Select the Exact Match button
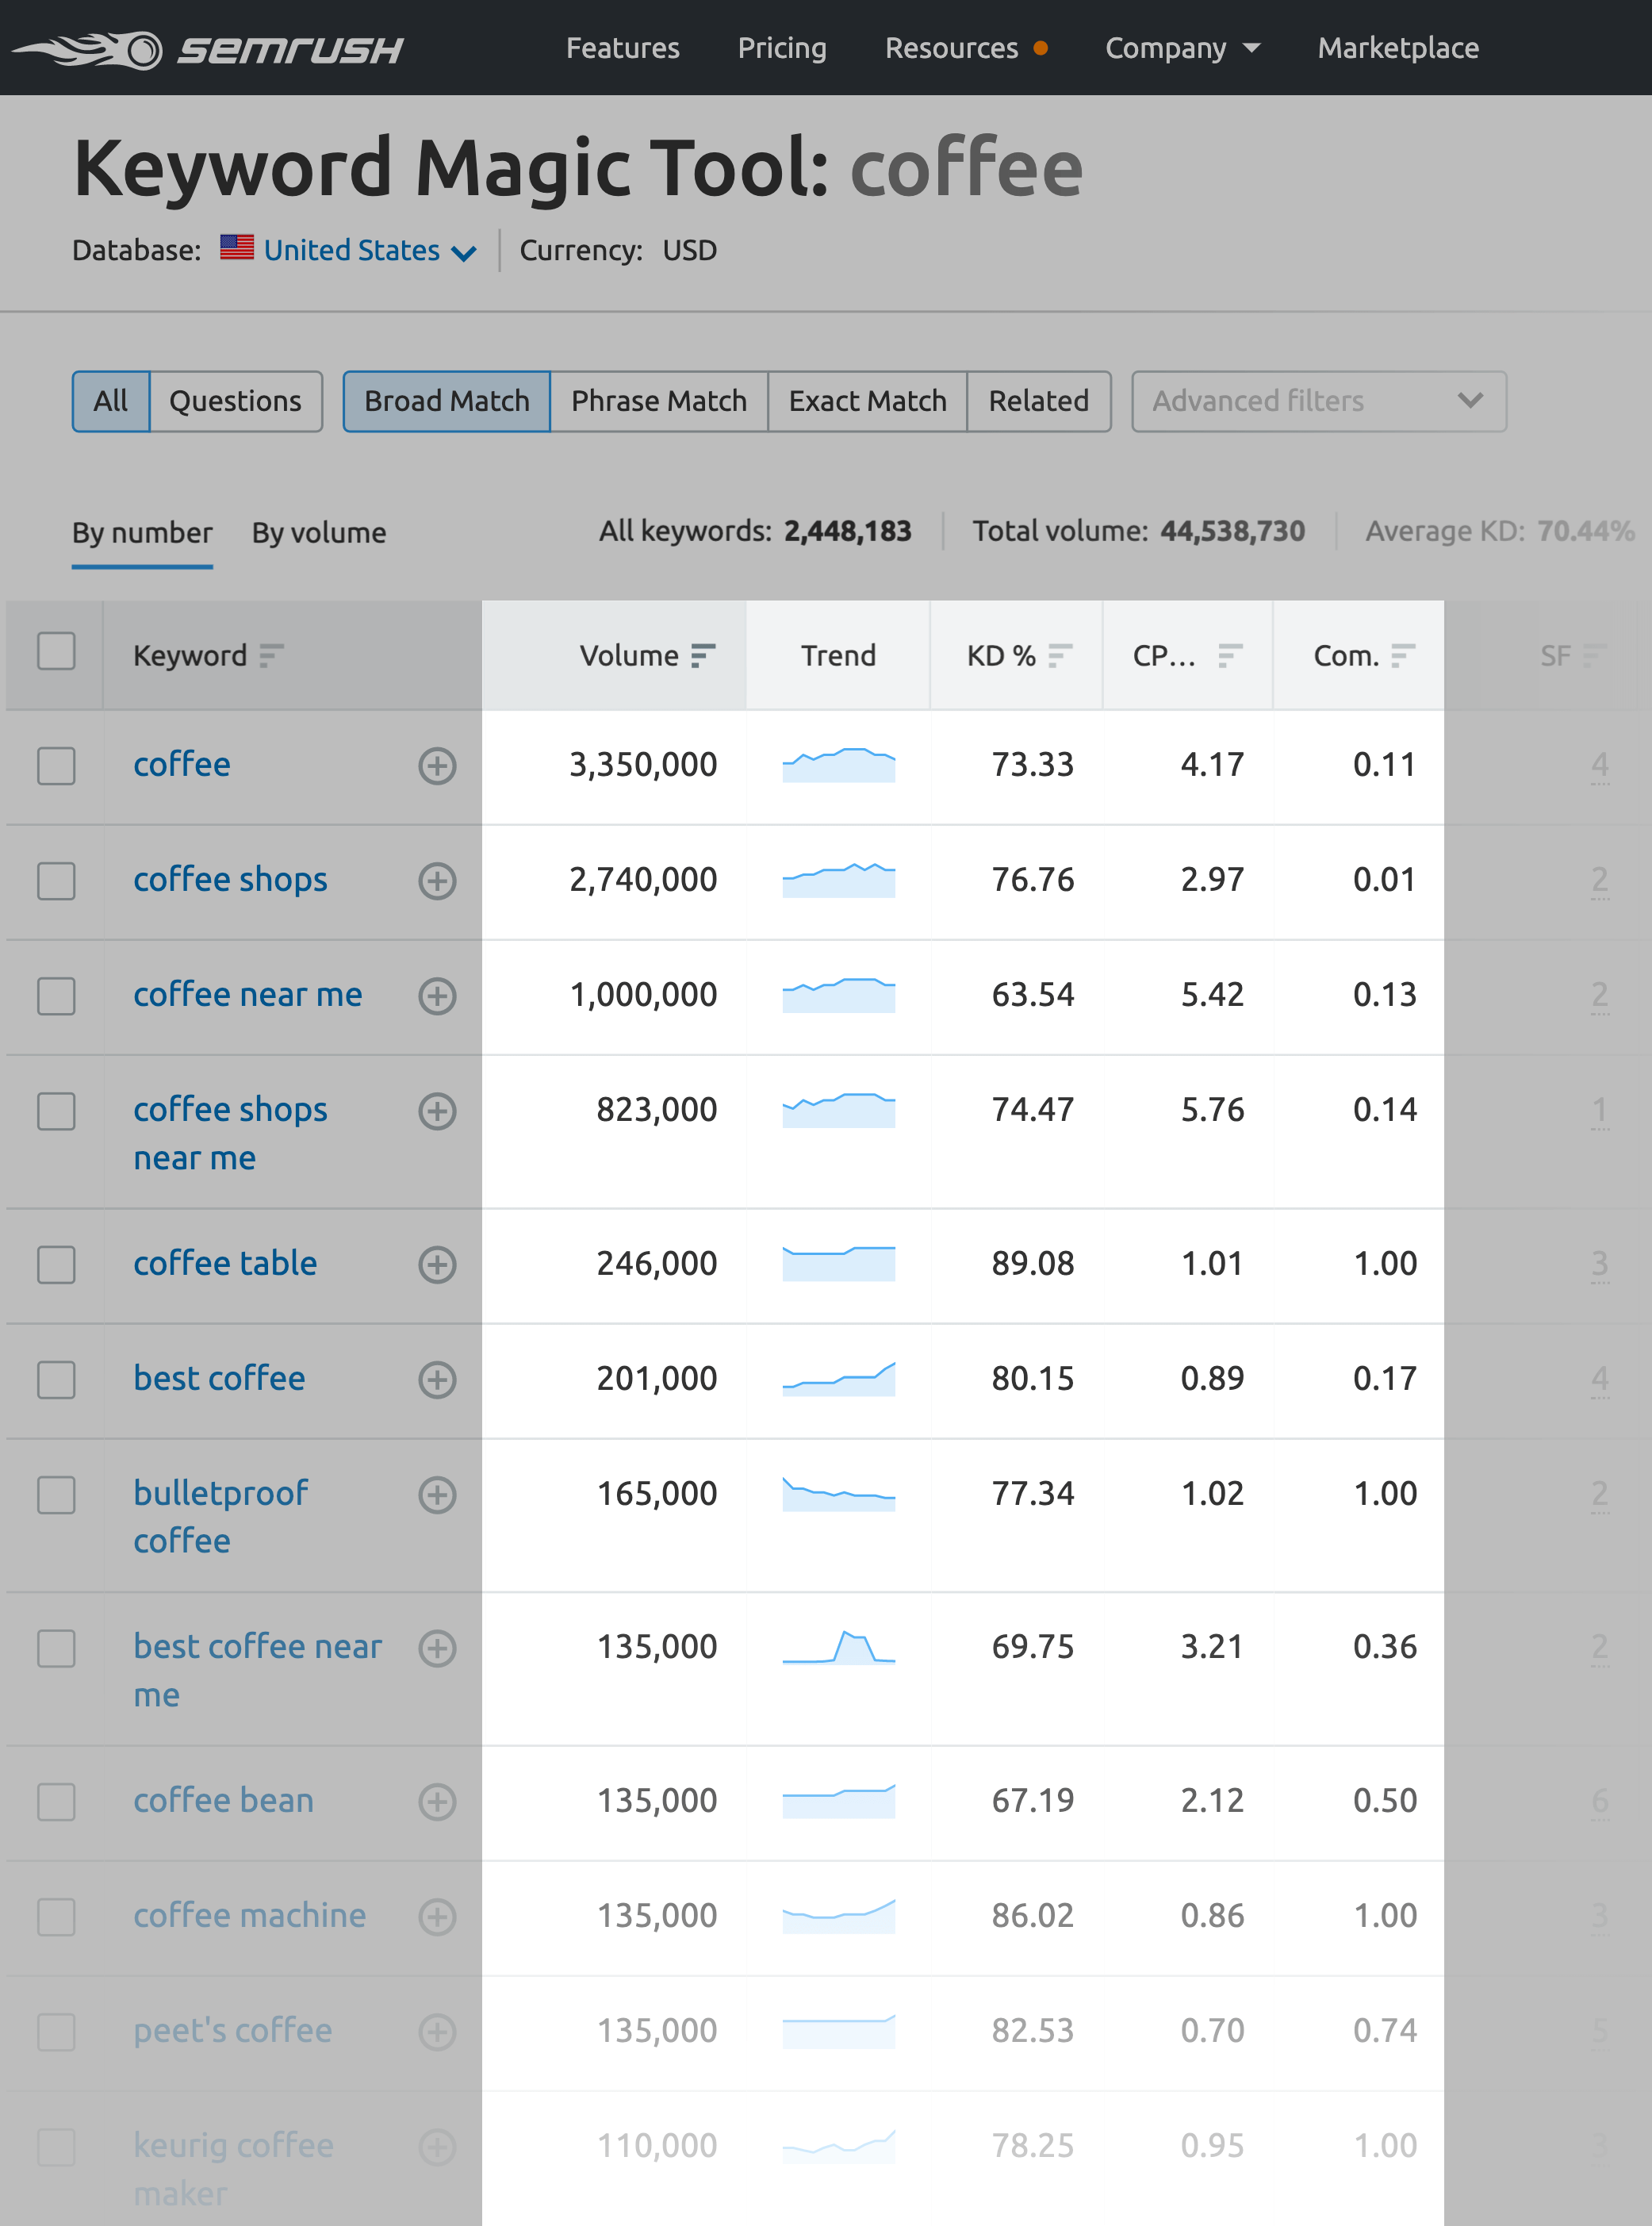The height and width of the screenshot is (2226, 1652). coord(867,401)
